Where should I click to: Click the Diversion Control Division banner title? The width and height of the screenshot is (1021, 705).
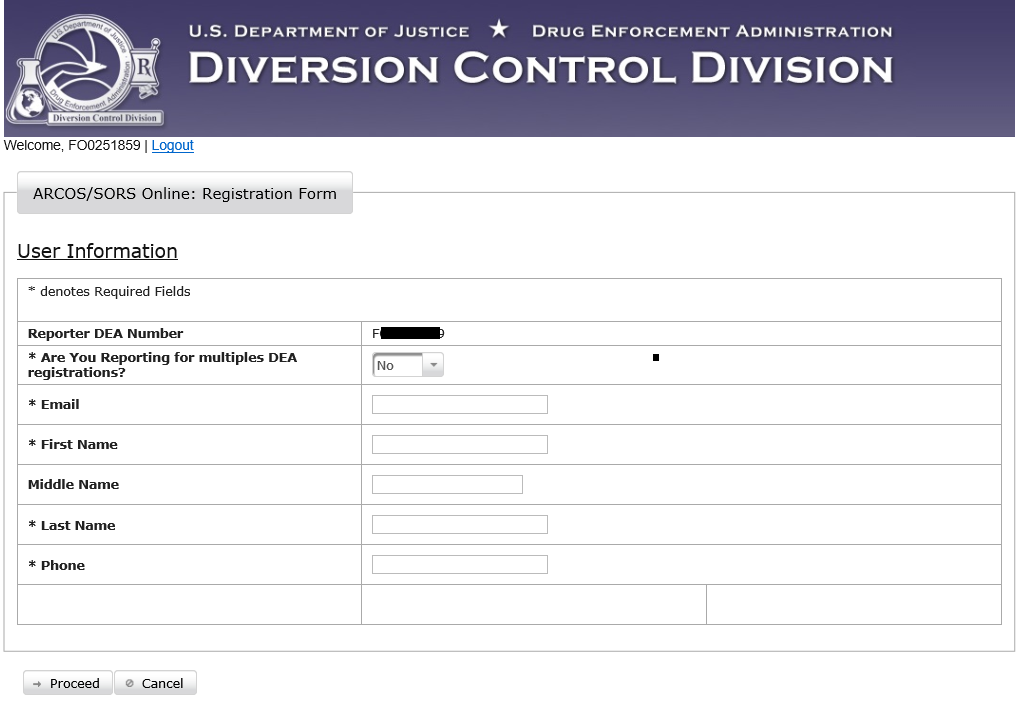click(540, 69)
